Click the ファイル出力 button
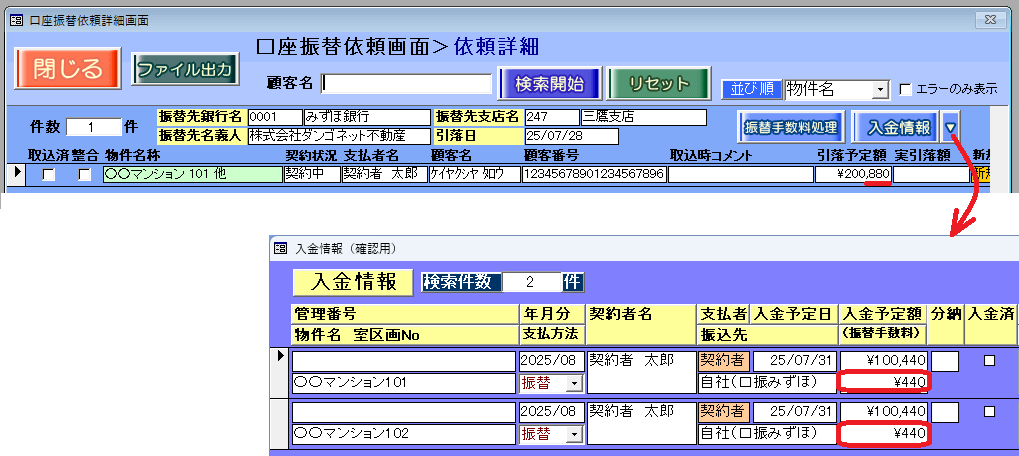1019x456 pixels. click(185, 70)
